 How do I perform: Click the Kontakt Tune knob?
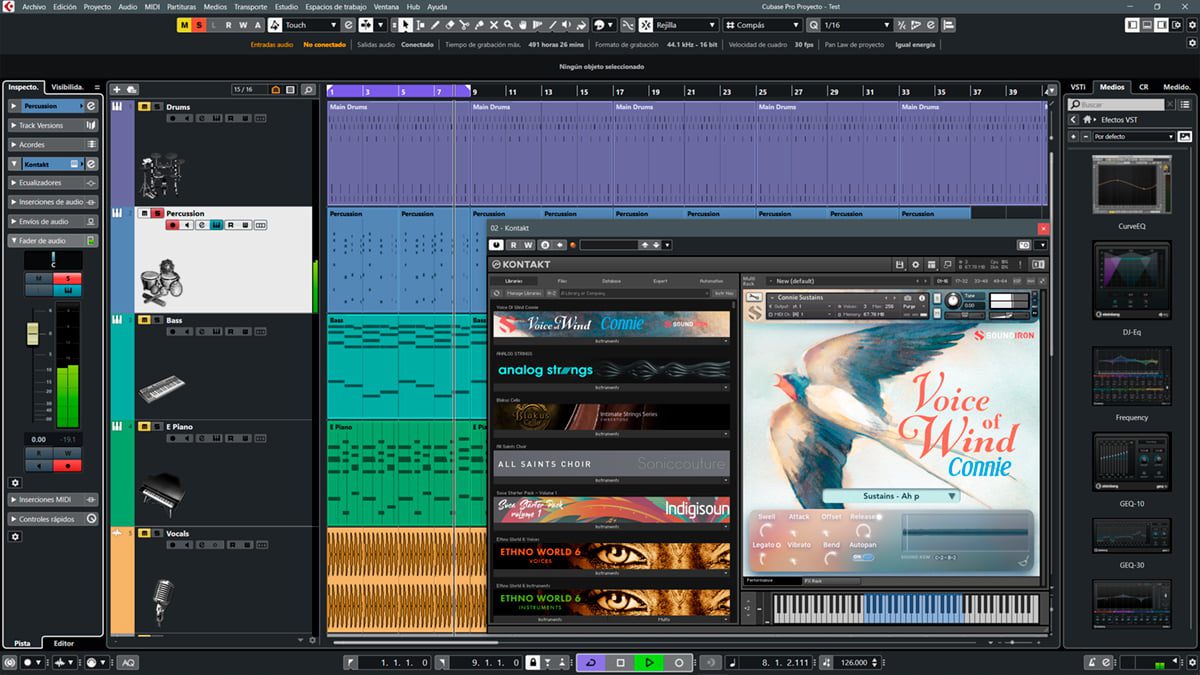(x=953, y=300)
